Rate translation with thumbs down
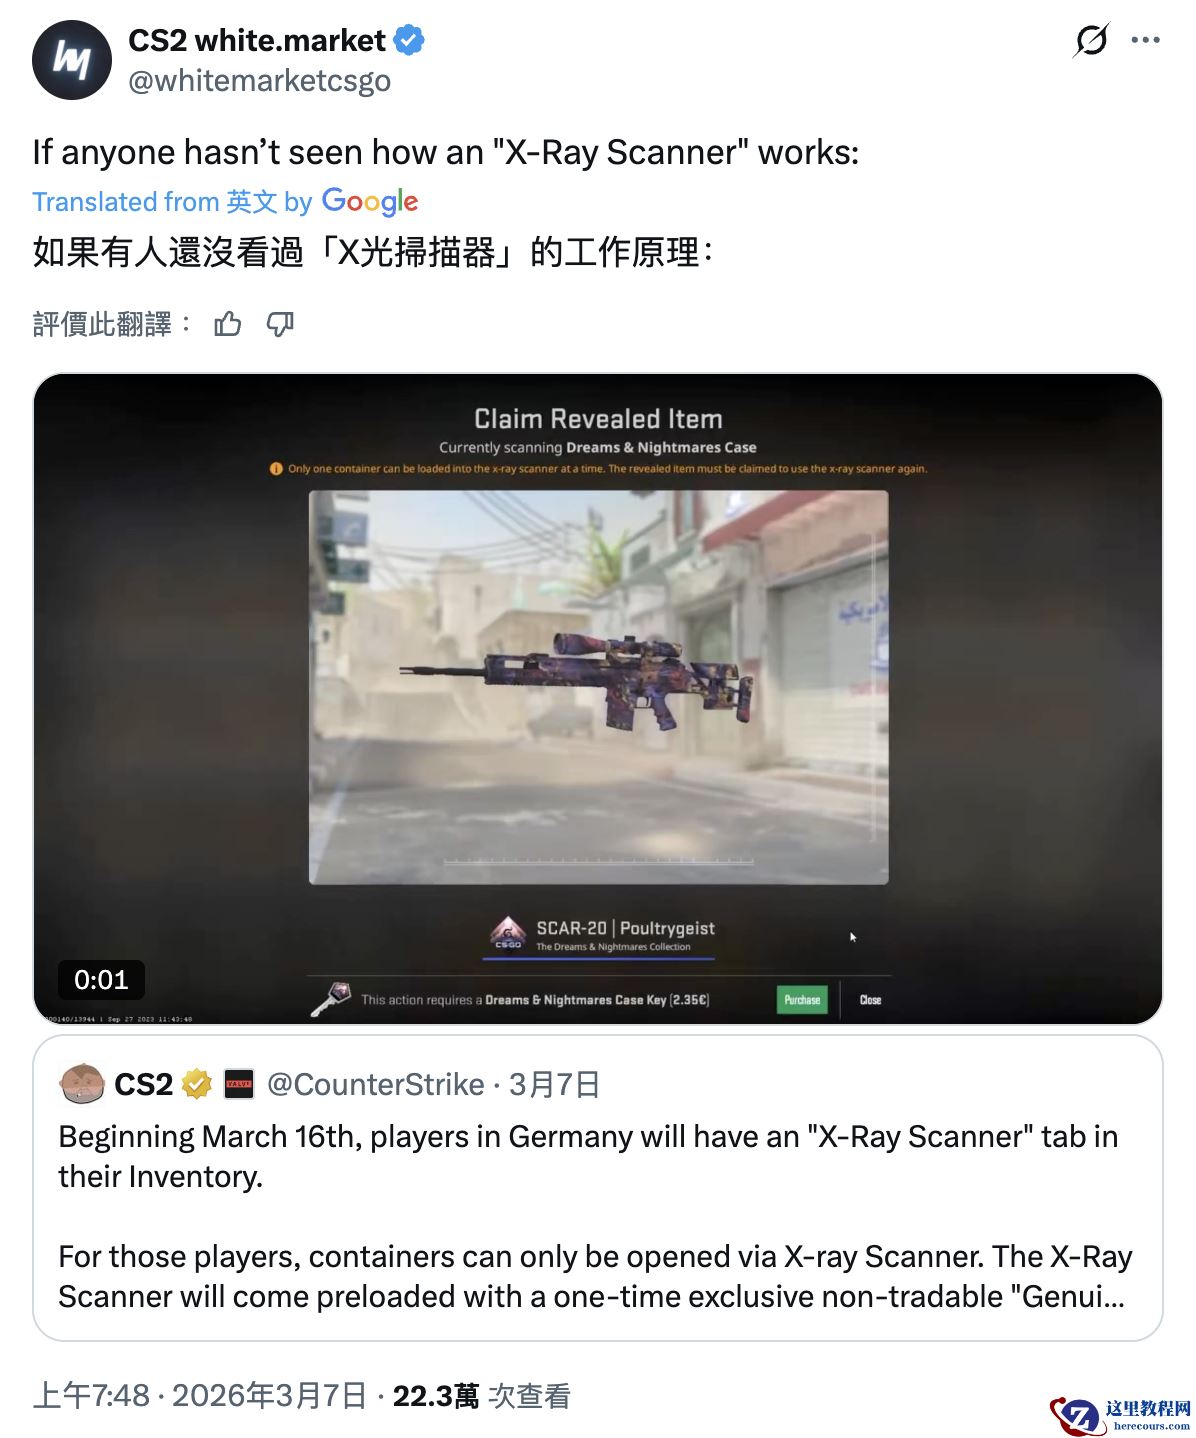 click(280, 324)
